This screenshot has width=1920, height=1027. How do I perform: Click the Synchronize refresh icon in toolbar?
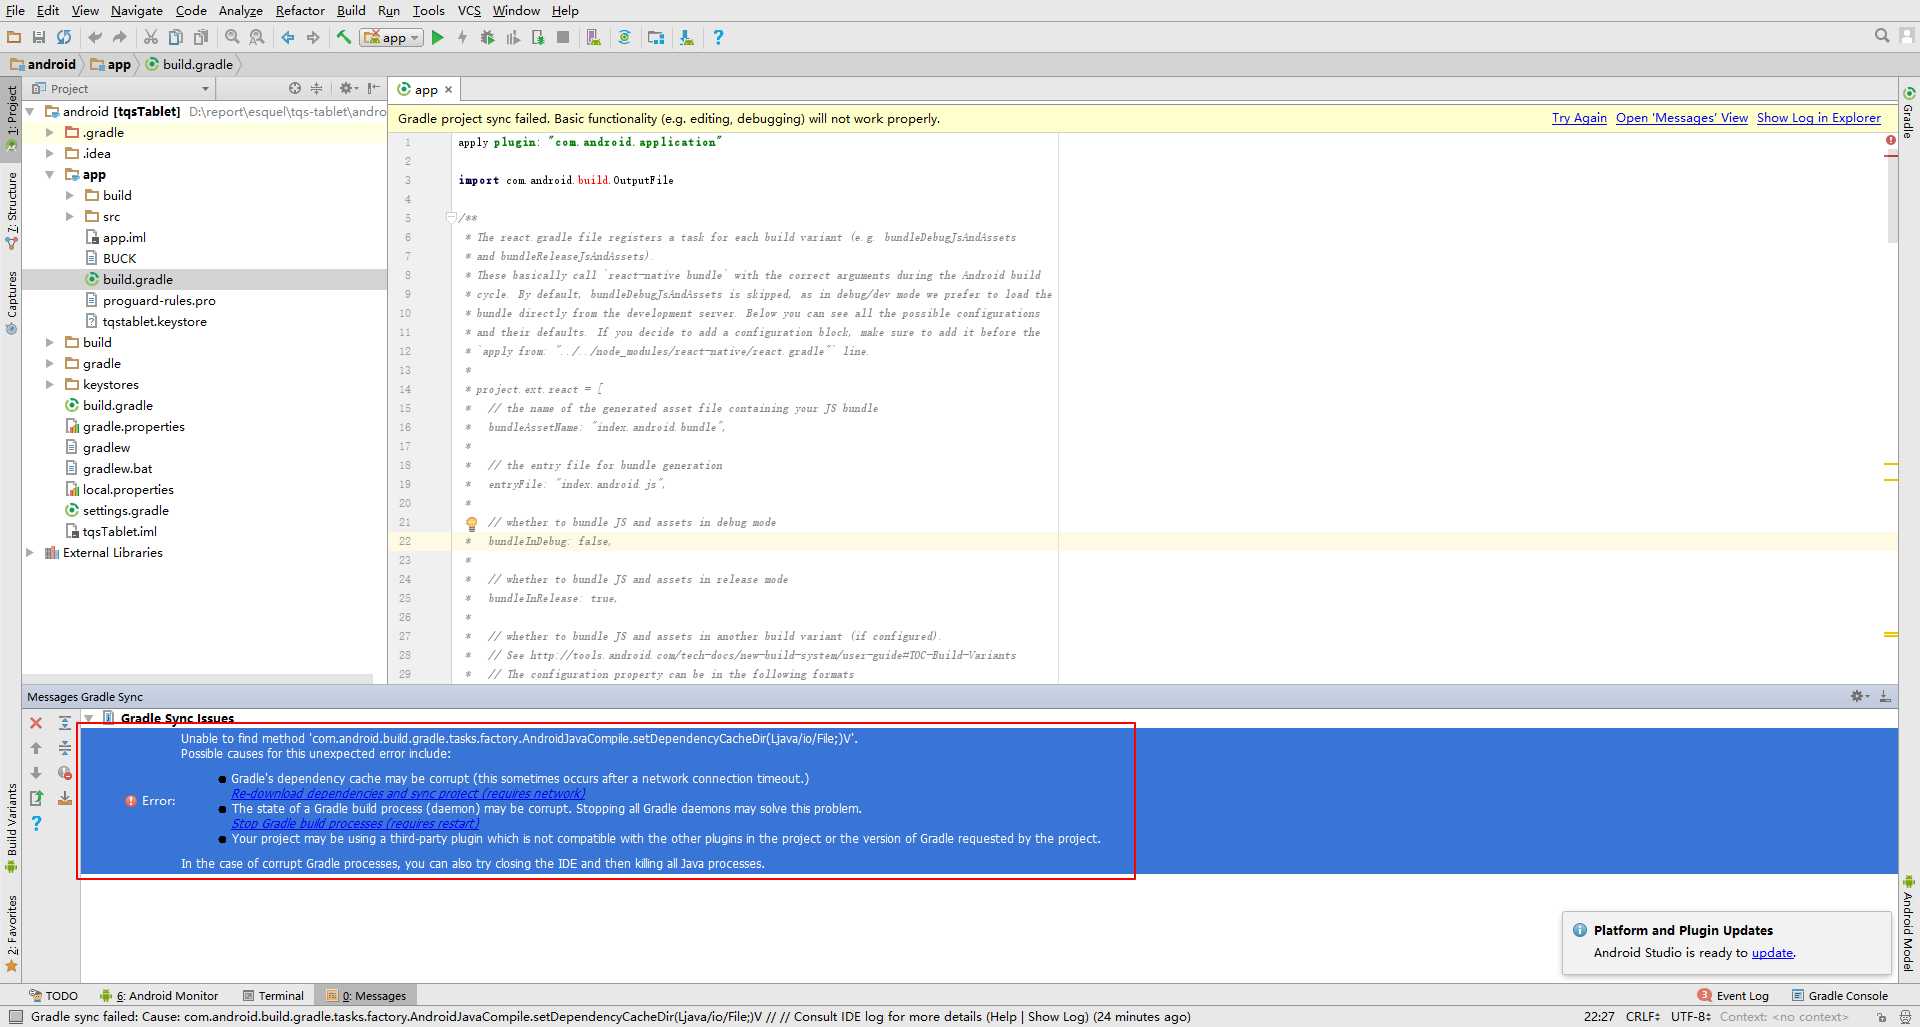(64, 37)
